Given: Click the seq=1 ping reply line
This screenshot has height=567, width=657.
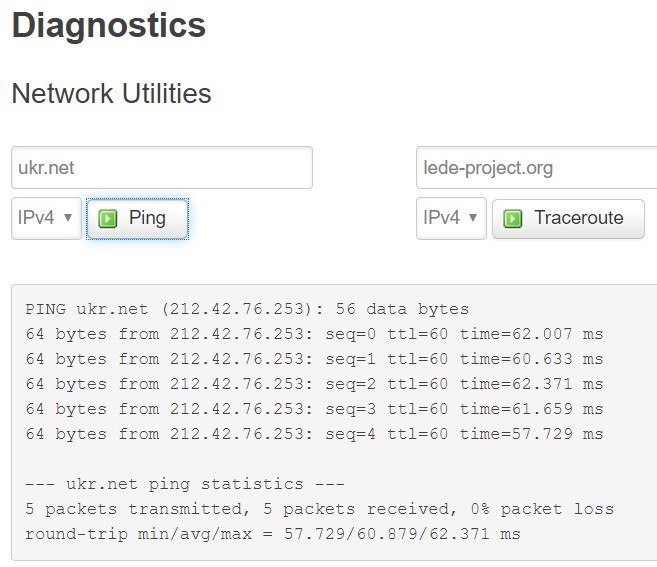Looking at the screenshot, I should 314,359.
